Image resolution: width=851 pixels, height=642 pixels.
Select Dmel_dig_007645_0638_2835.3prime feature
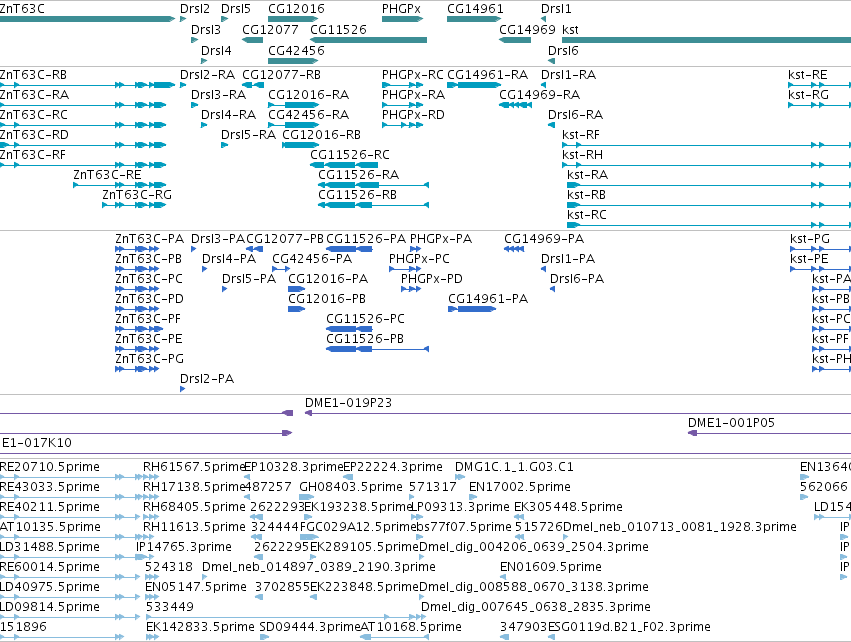click(x=536, y=607)
